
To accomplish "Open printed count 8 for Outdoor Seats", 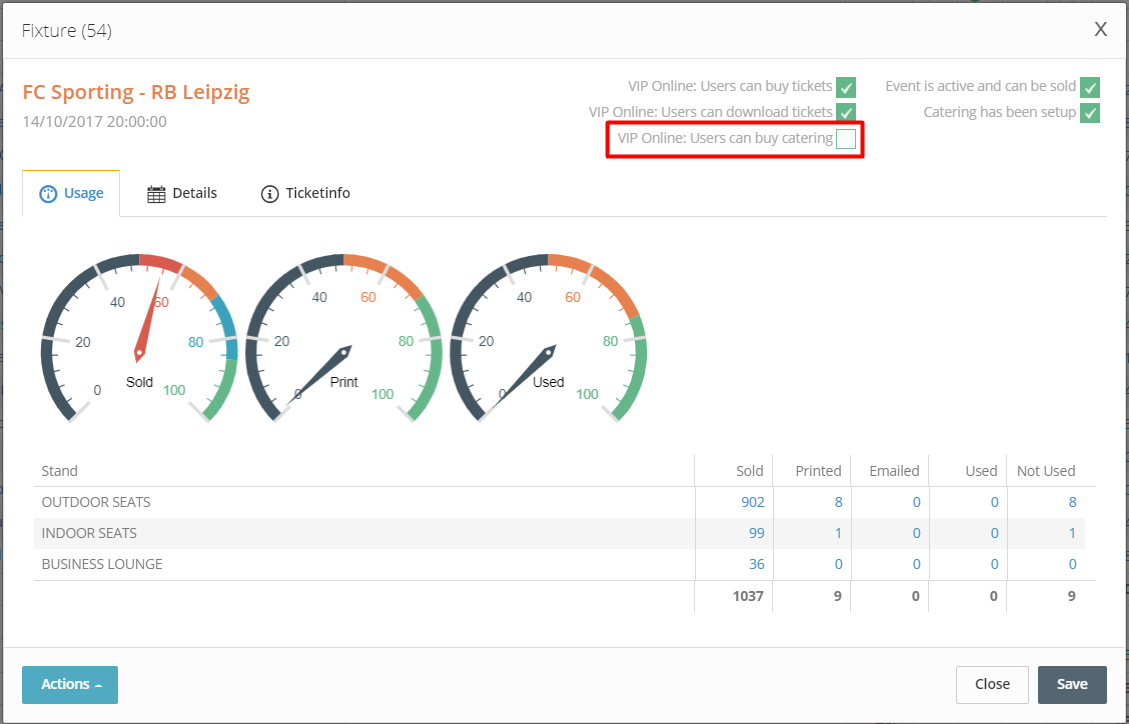I will (838, 502).
